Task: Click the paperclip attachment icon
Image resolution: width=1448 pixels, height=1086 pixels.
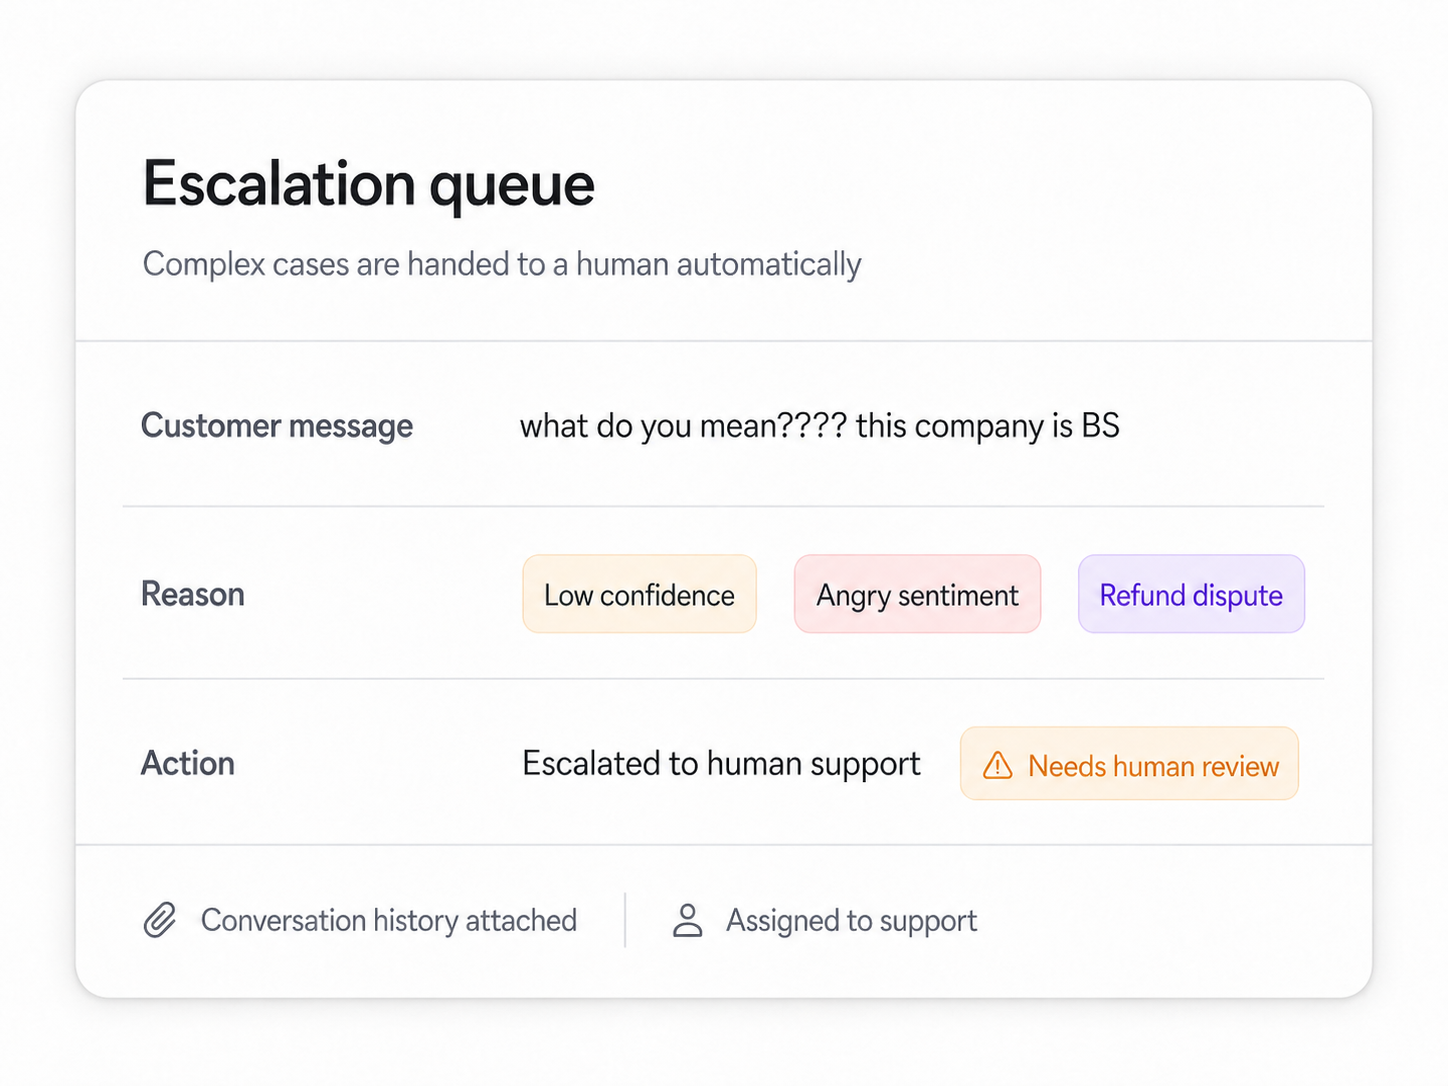Action: click(160, 920)
